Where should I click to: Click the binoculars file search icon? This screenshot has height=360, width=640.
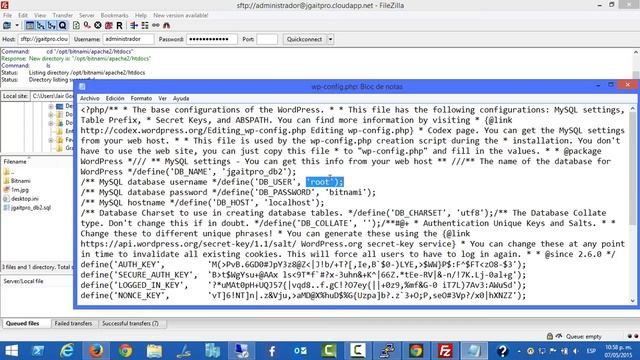pyautogui.click(x=167, y=25)
